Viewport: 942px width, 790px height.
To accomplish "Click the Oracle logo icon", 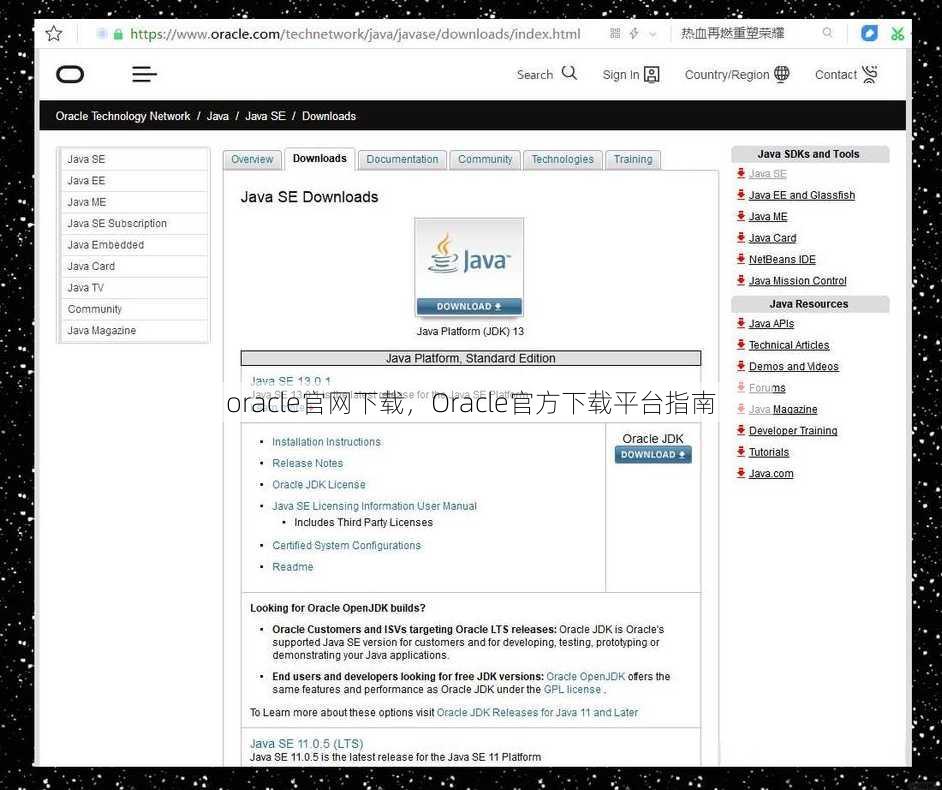I will pos(70,74).
